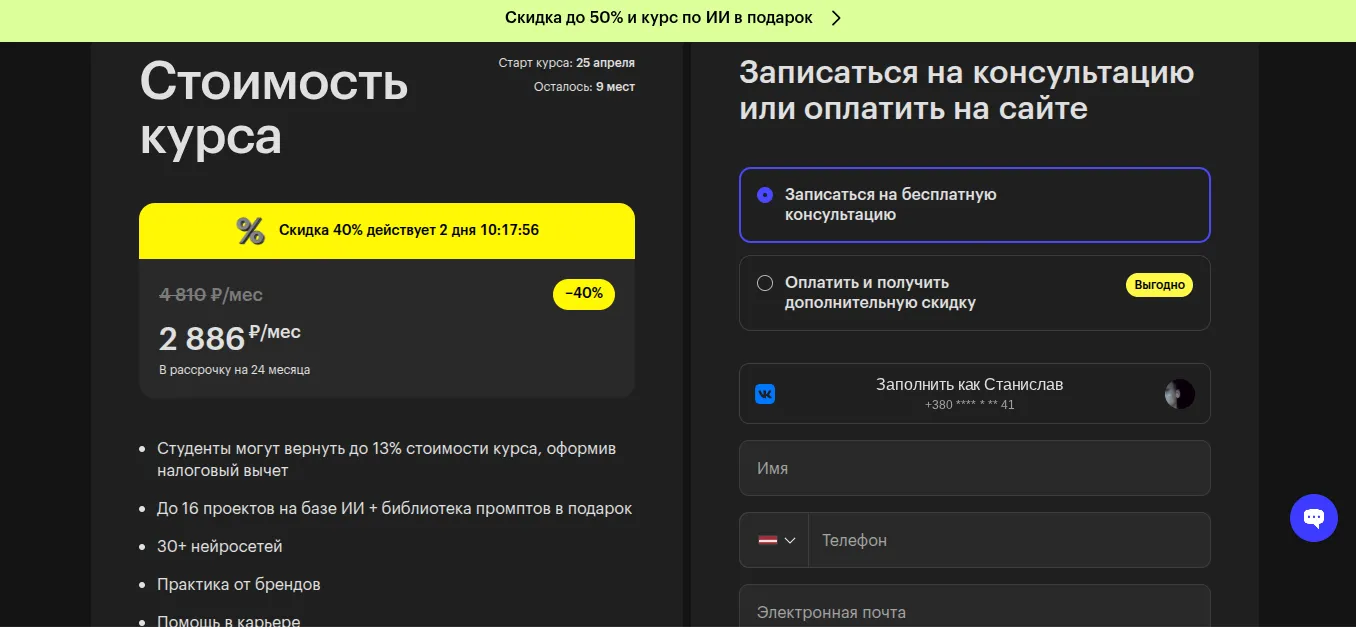Image resolution: width=1356 pixels, height=627 pixels.
Task: Click Stanislav's profile avatar
Action: (1180, 394)
